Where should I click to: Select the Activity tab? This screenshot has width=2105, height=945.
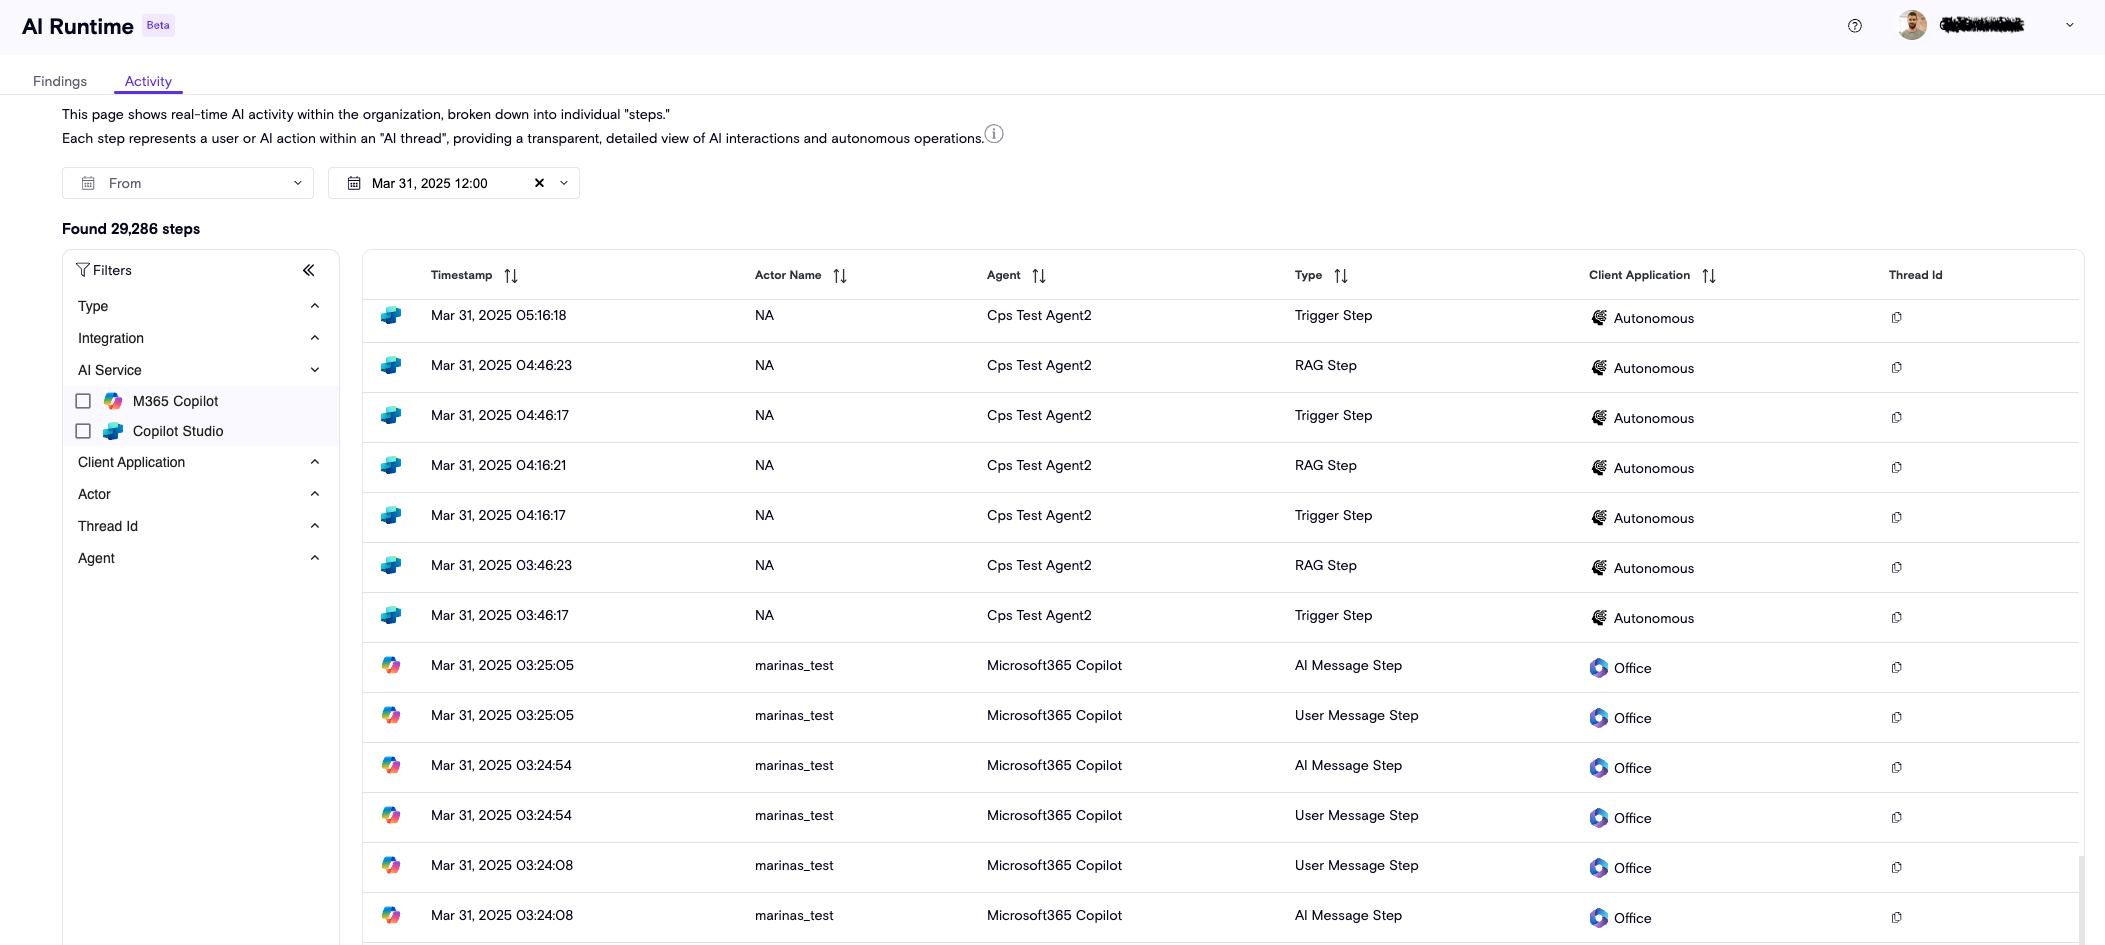[148, 81]
